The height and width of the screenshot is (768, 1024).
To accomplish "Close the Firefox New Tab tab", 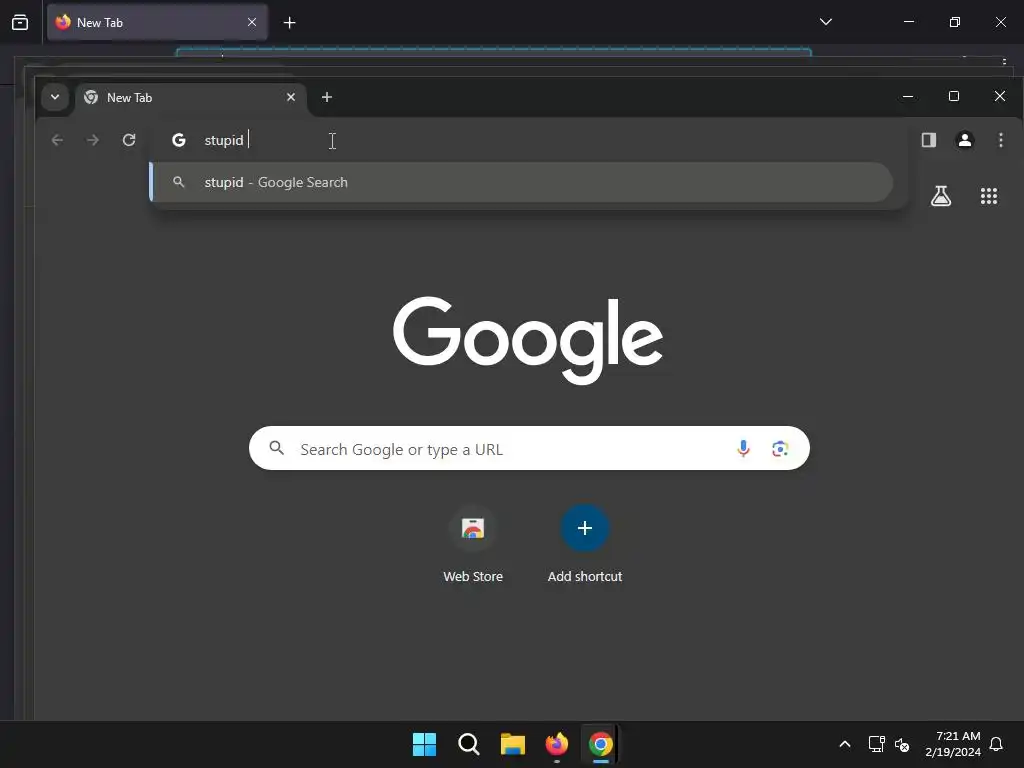I will tap(251, 22).
